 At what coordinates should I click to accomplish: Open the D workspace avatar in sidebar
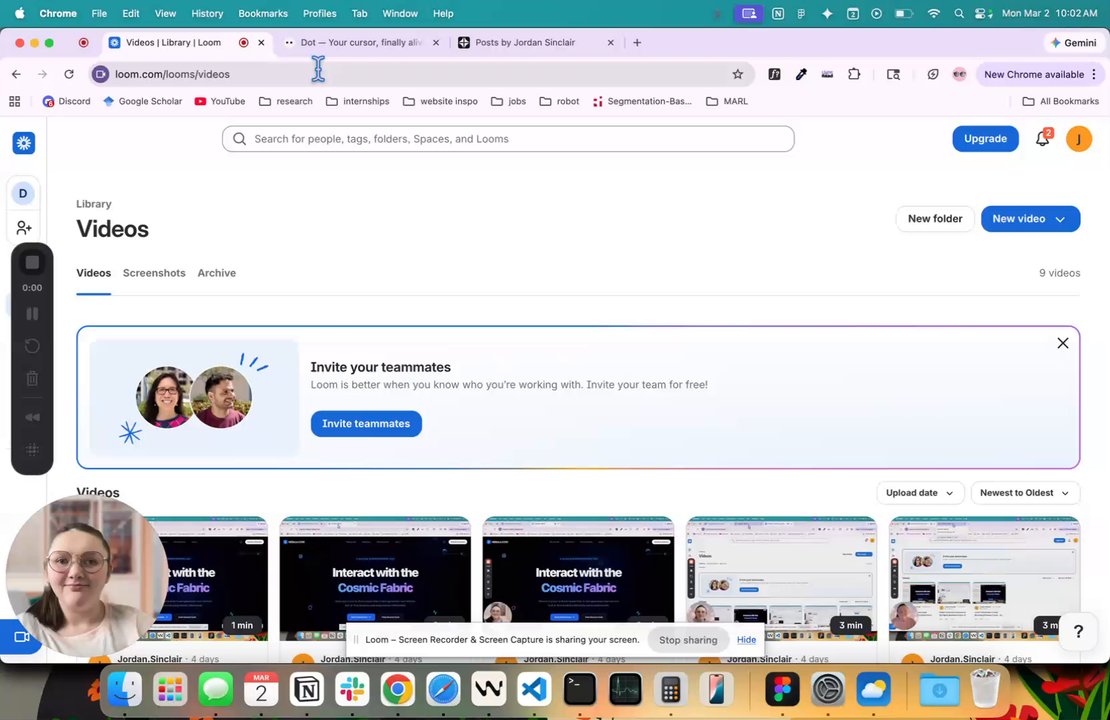23,193
